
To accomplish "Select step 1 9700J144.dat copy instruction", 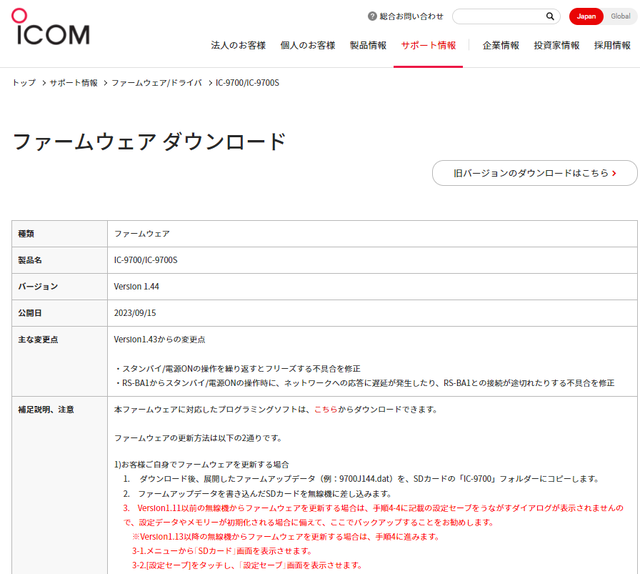I will click(361, 479).
